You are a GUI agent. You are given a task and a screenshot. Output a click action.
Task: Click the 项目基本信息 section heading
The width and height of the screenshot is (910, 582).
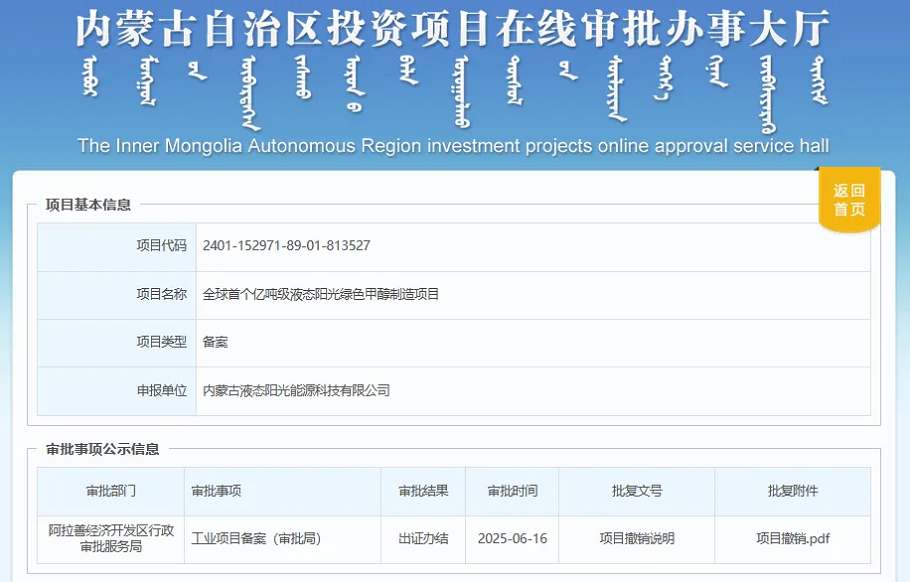point(88,205)
